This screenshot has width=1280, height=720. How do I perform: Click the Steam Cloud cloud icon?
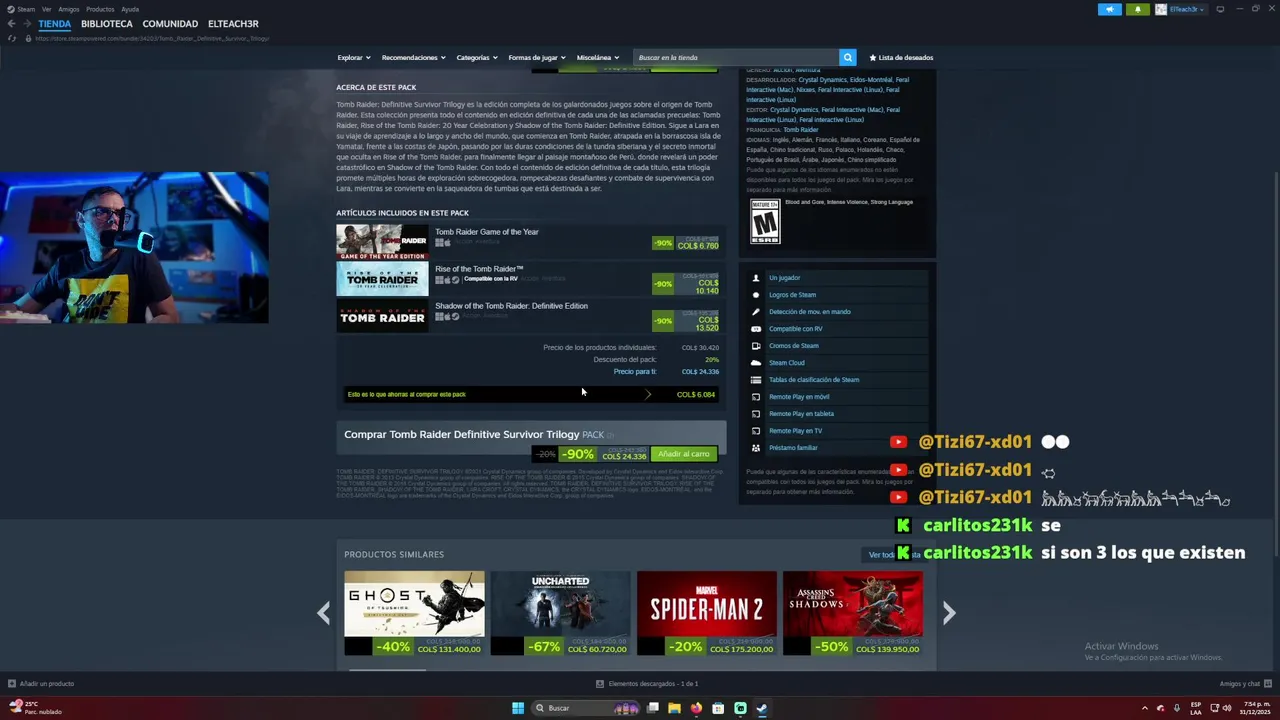pos(756,363)
